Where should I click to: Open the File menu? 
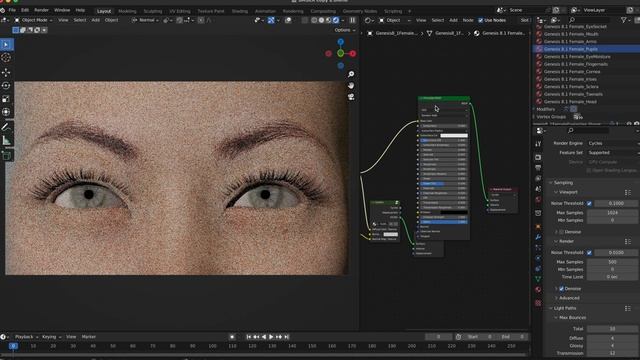click(12, 10)
